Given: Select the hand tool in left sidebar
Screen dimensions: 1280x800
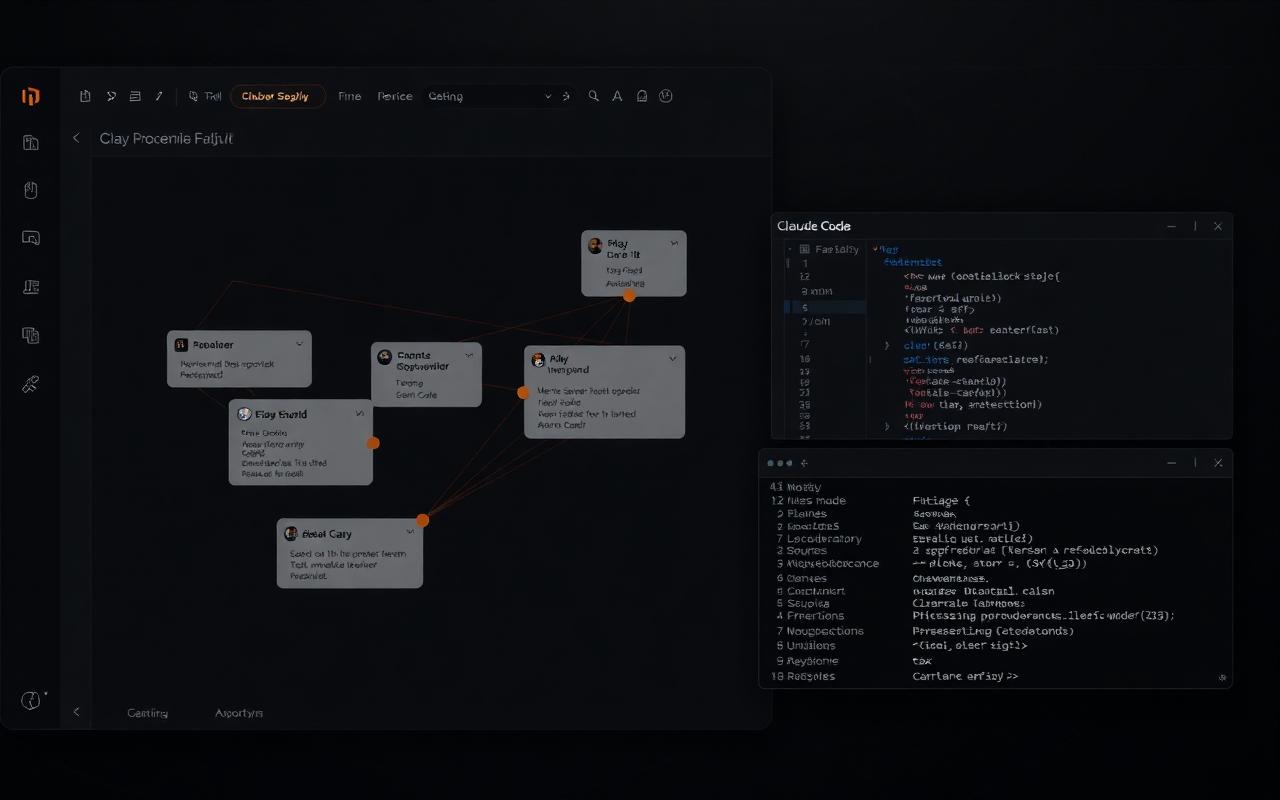Looking at the screenshot, I should [30, 190].
